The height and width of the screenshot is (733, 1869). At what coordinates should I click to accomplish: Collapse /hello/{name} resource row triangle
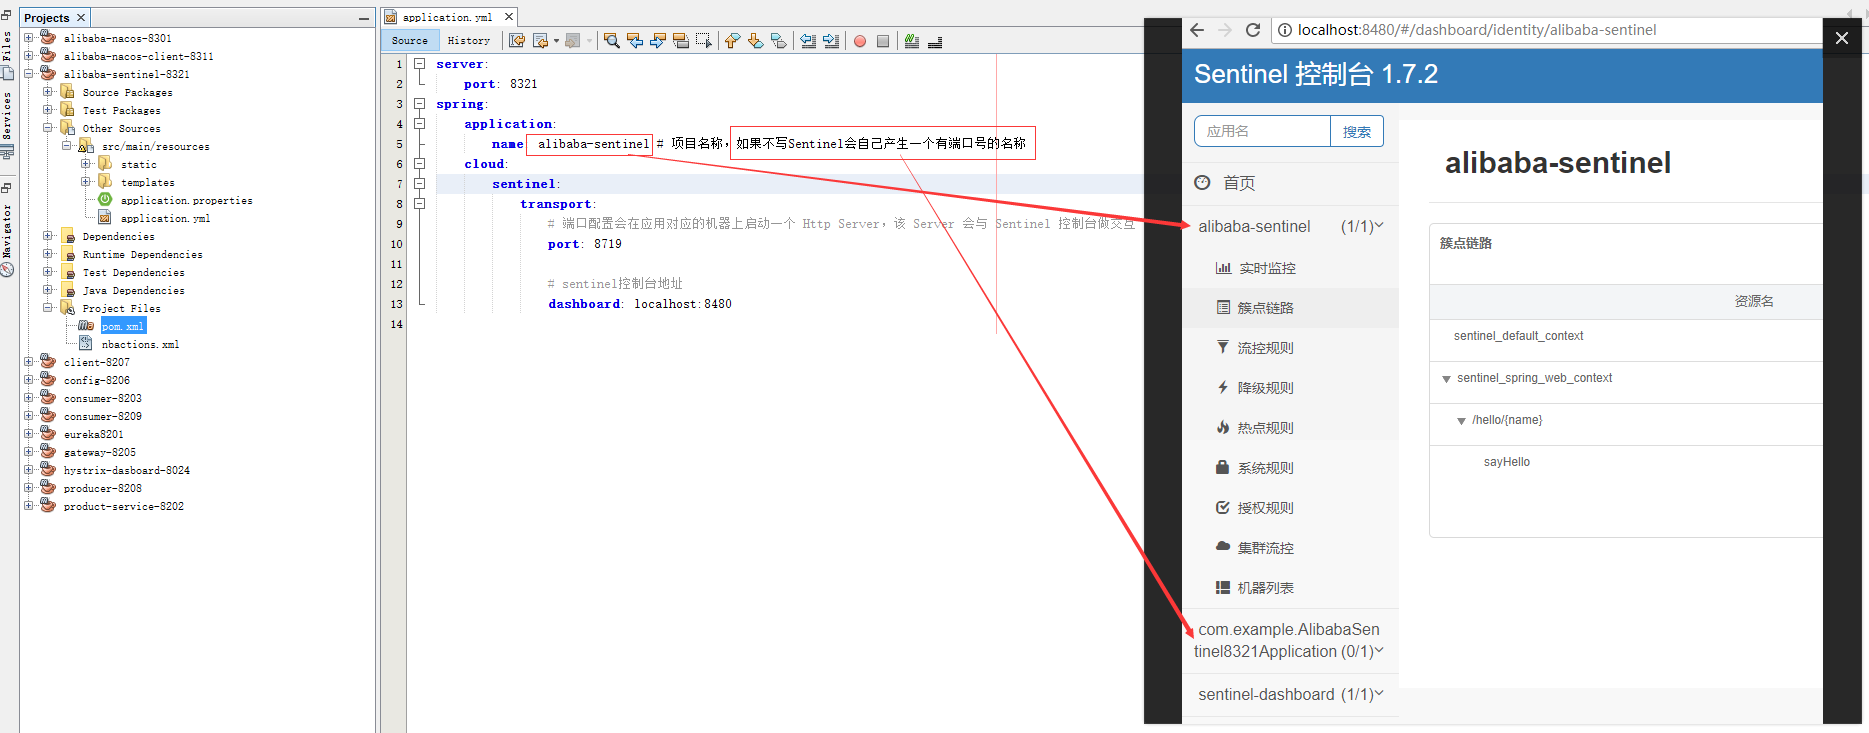1461,421
